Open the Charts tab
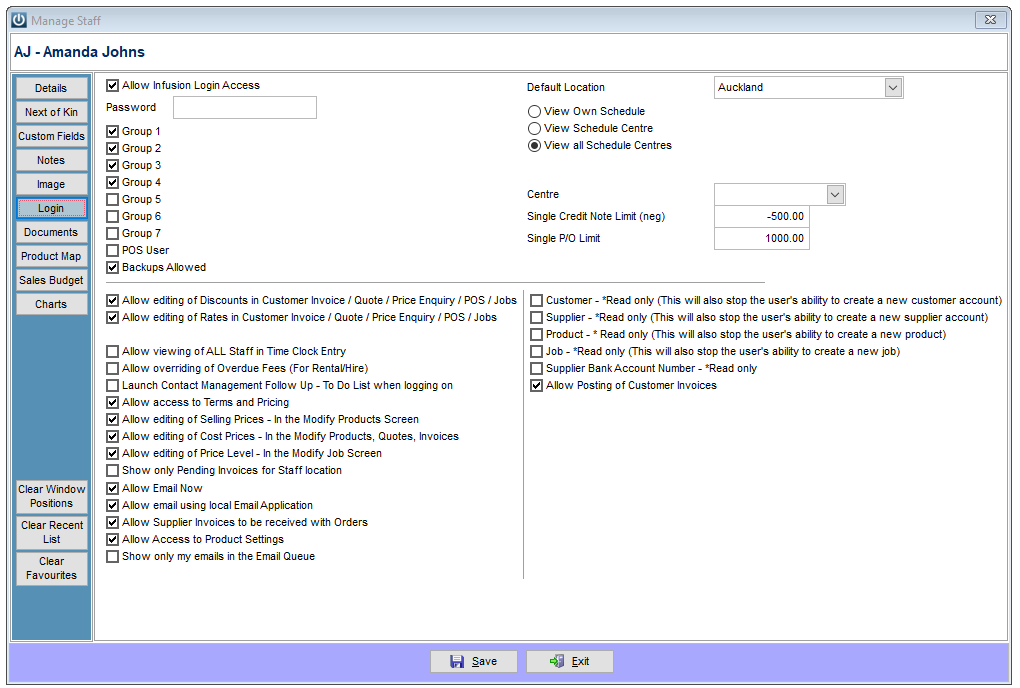The image size is (1020, 688). coord(51,305)
